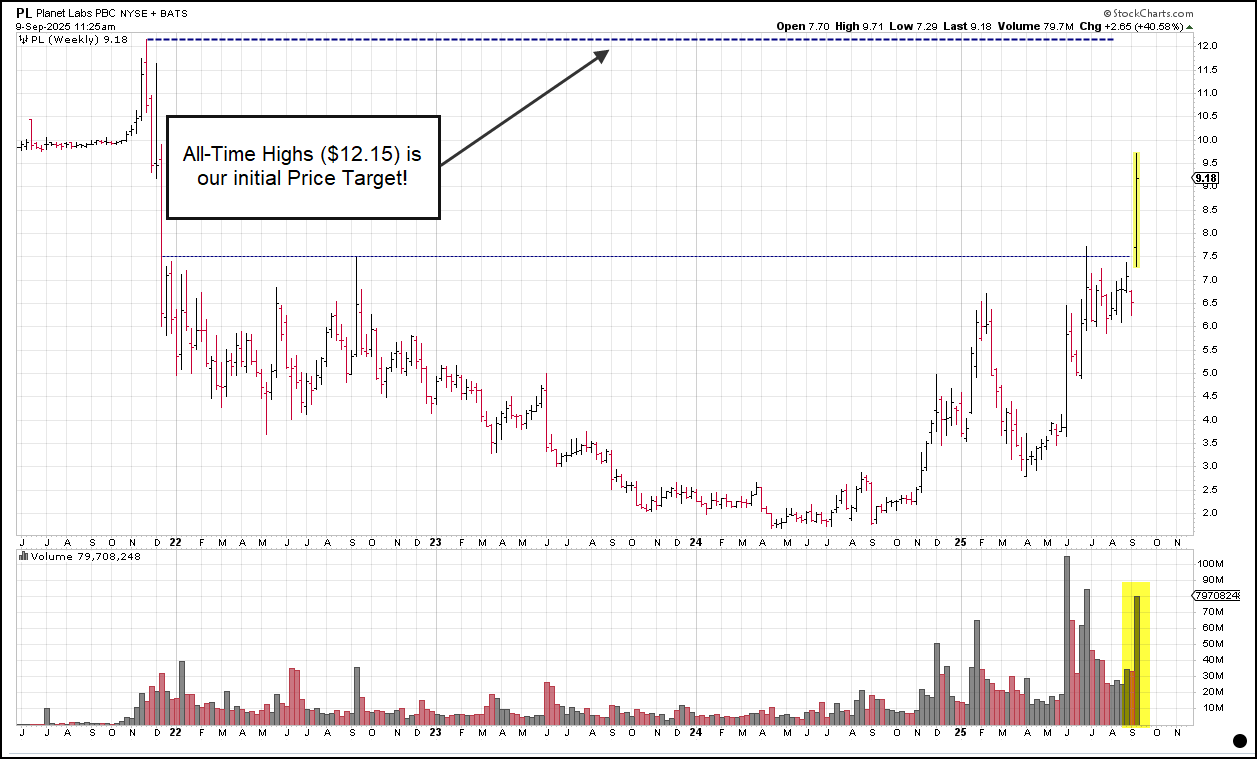Click the 11.5 price axis label
Image resolution: width=1257 pixels, height=759 pixels.
point(1208,69)
